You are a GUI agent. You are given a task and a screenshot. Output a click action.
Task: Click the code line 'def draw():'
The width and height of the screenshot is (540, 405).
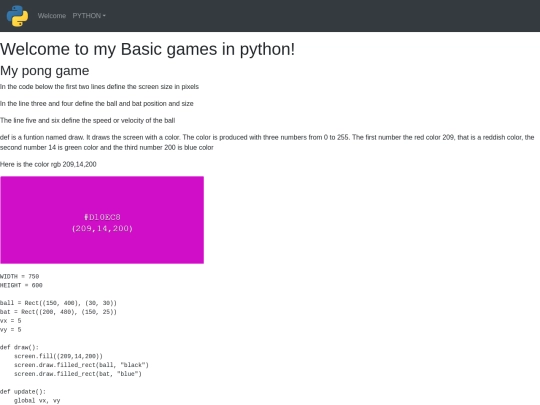(x=20, y=347)
